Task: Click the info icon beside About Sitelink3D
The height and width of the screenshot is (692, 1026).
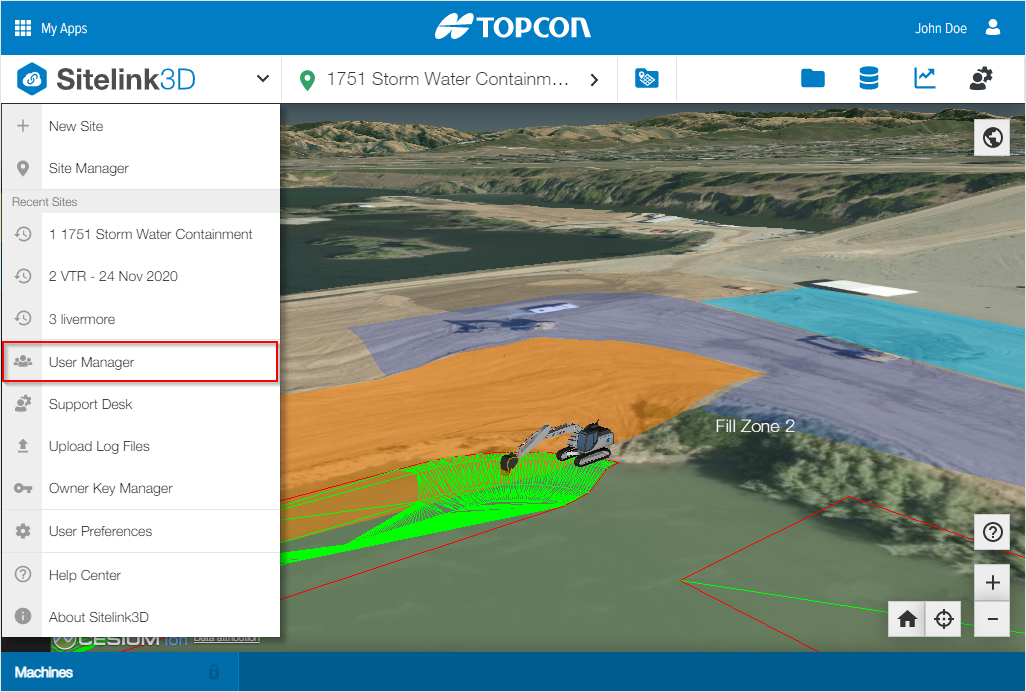Action: tap(23, 616)
